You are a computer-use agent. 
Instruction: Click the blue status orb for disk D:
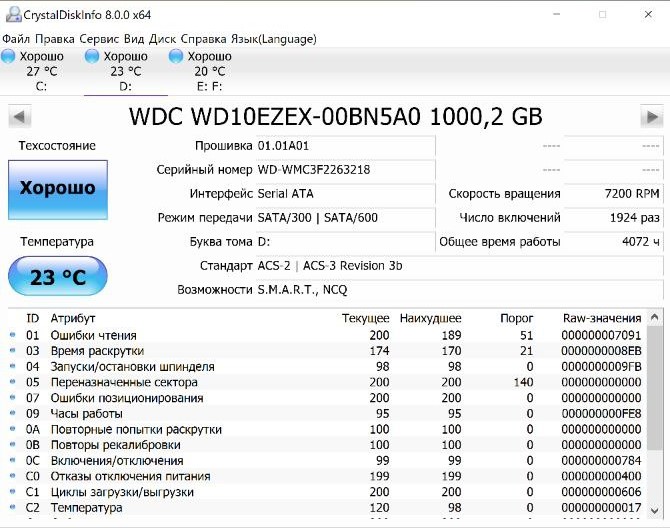[92, 56]
